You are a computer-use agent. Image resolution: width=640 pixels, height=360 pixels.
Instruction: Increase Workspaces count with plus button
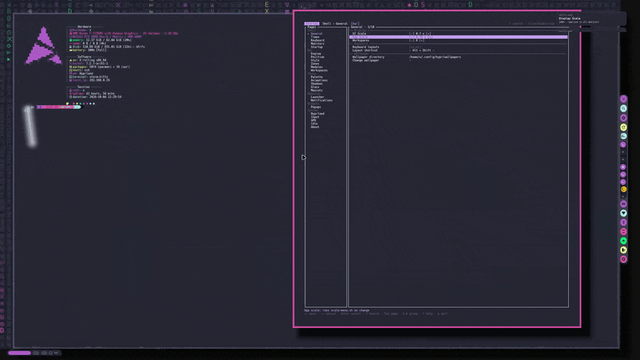[x=422, y=40]
